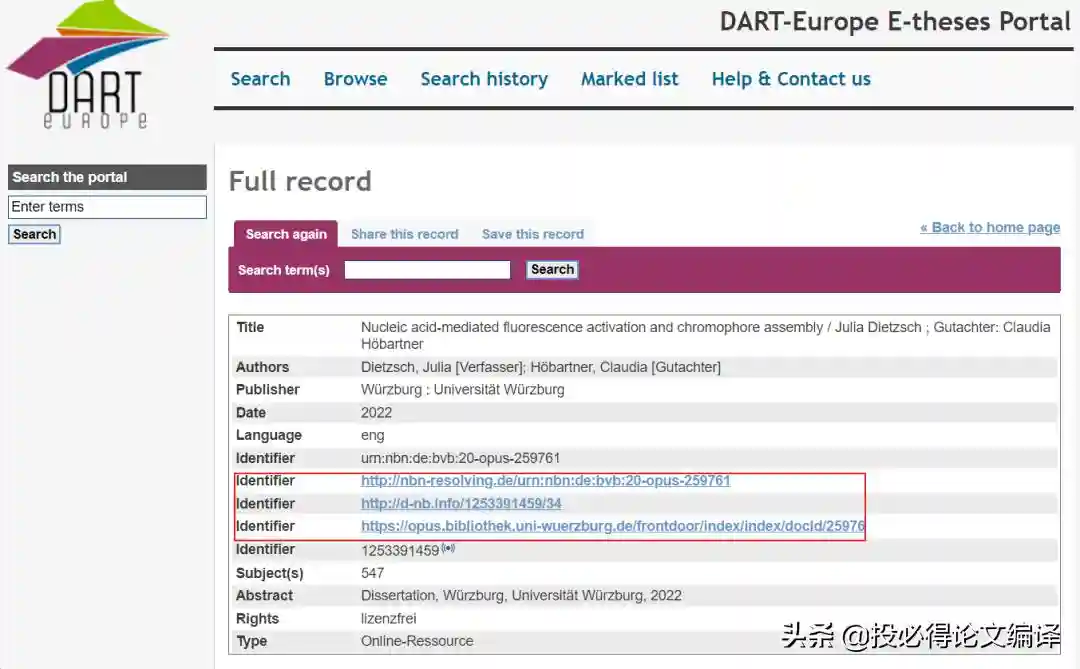Image resolution: width=1080 pixels, height=669 pixels.
Task: Open the opus.bibliothek.uni-wuerzburg.de identifier link
Action: (612, 526)
